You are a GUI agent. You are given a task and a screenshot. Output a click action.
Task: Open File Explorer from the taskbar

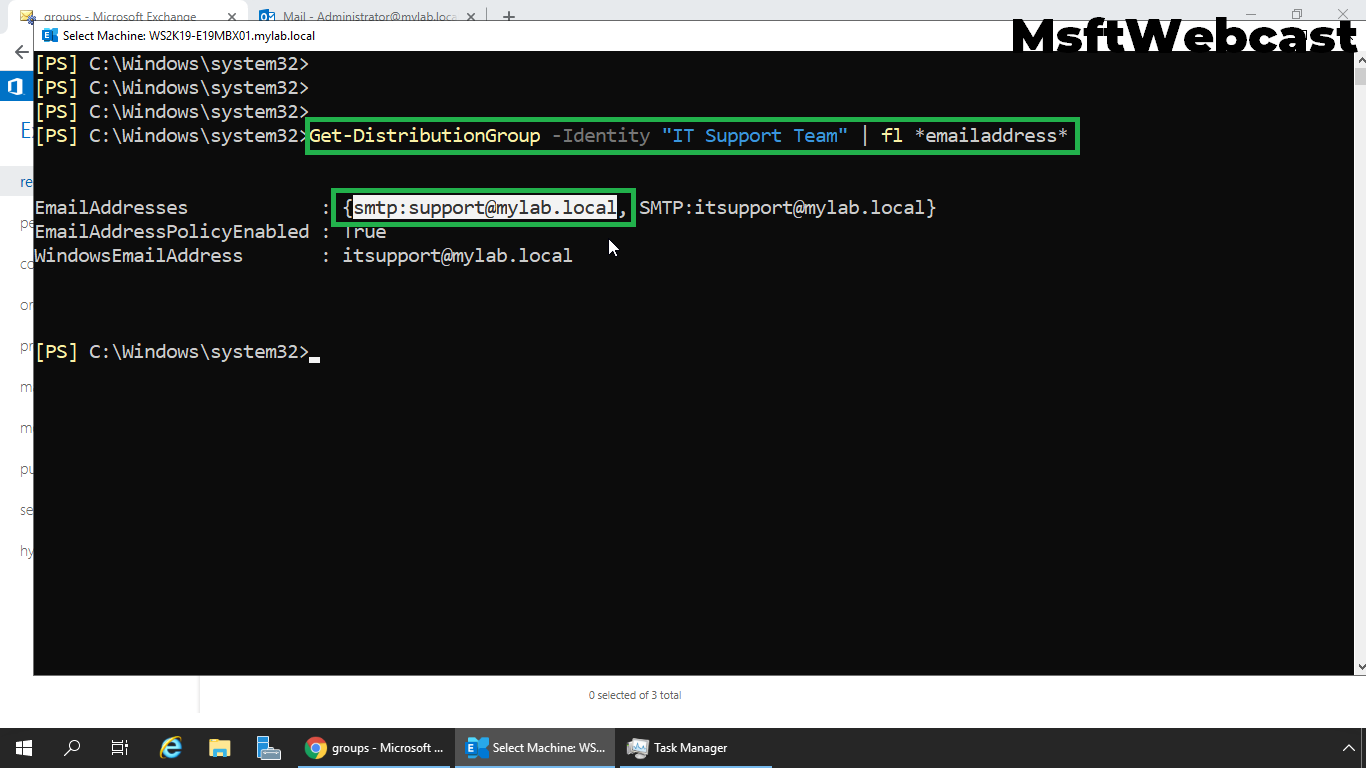(x=219, y=747)
